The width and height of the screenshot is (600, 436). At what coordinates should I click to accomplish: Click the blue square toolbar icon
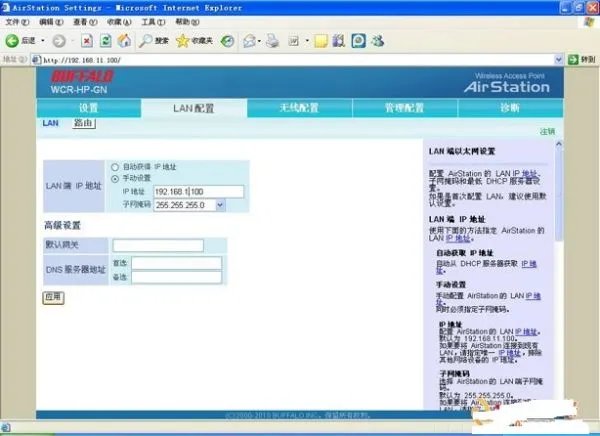coord(359,41)
